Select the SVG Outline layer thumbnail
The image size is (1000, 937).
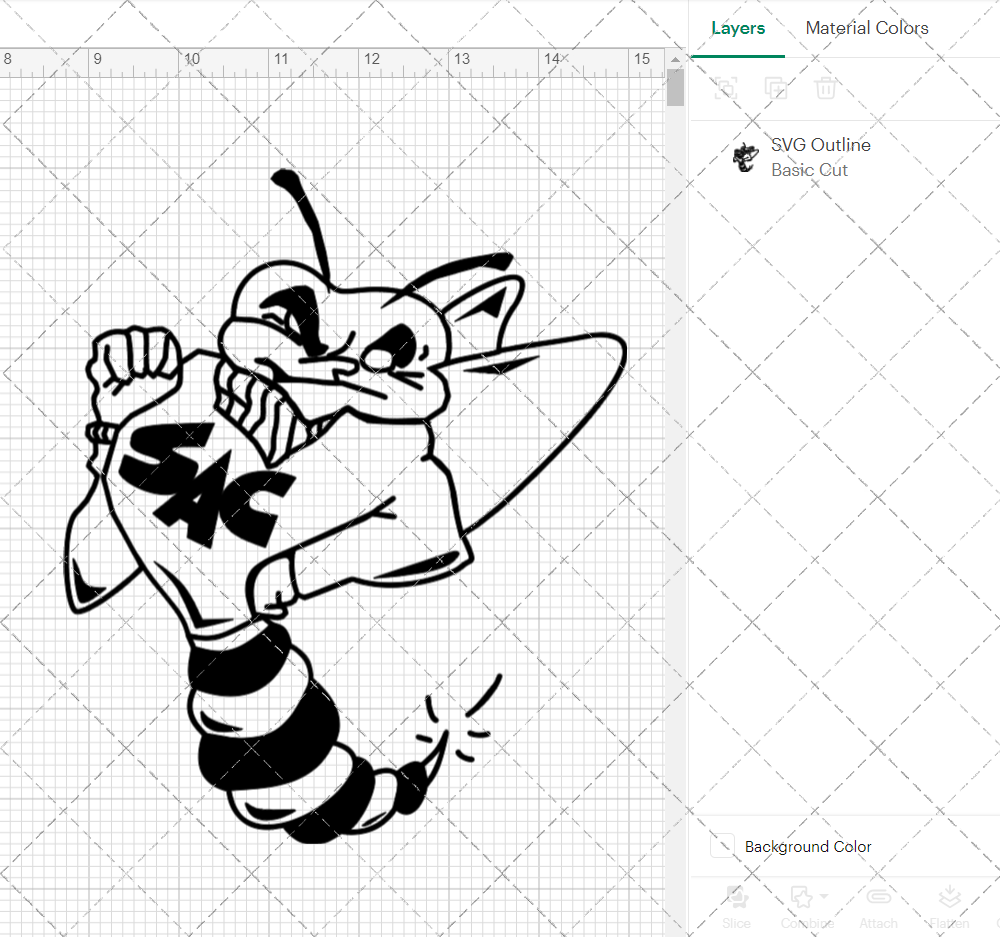click(745, 158)
